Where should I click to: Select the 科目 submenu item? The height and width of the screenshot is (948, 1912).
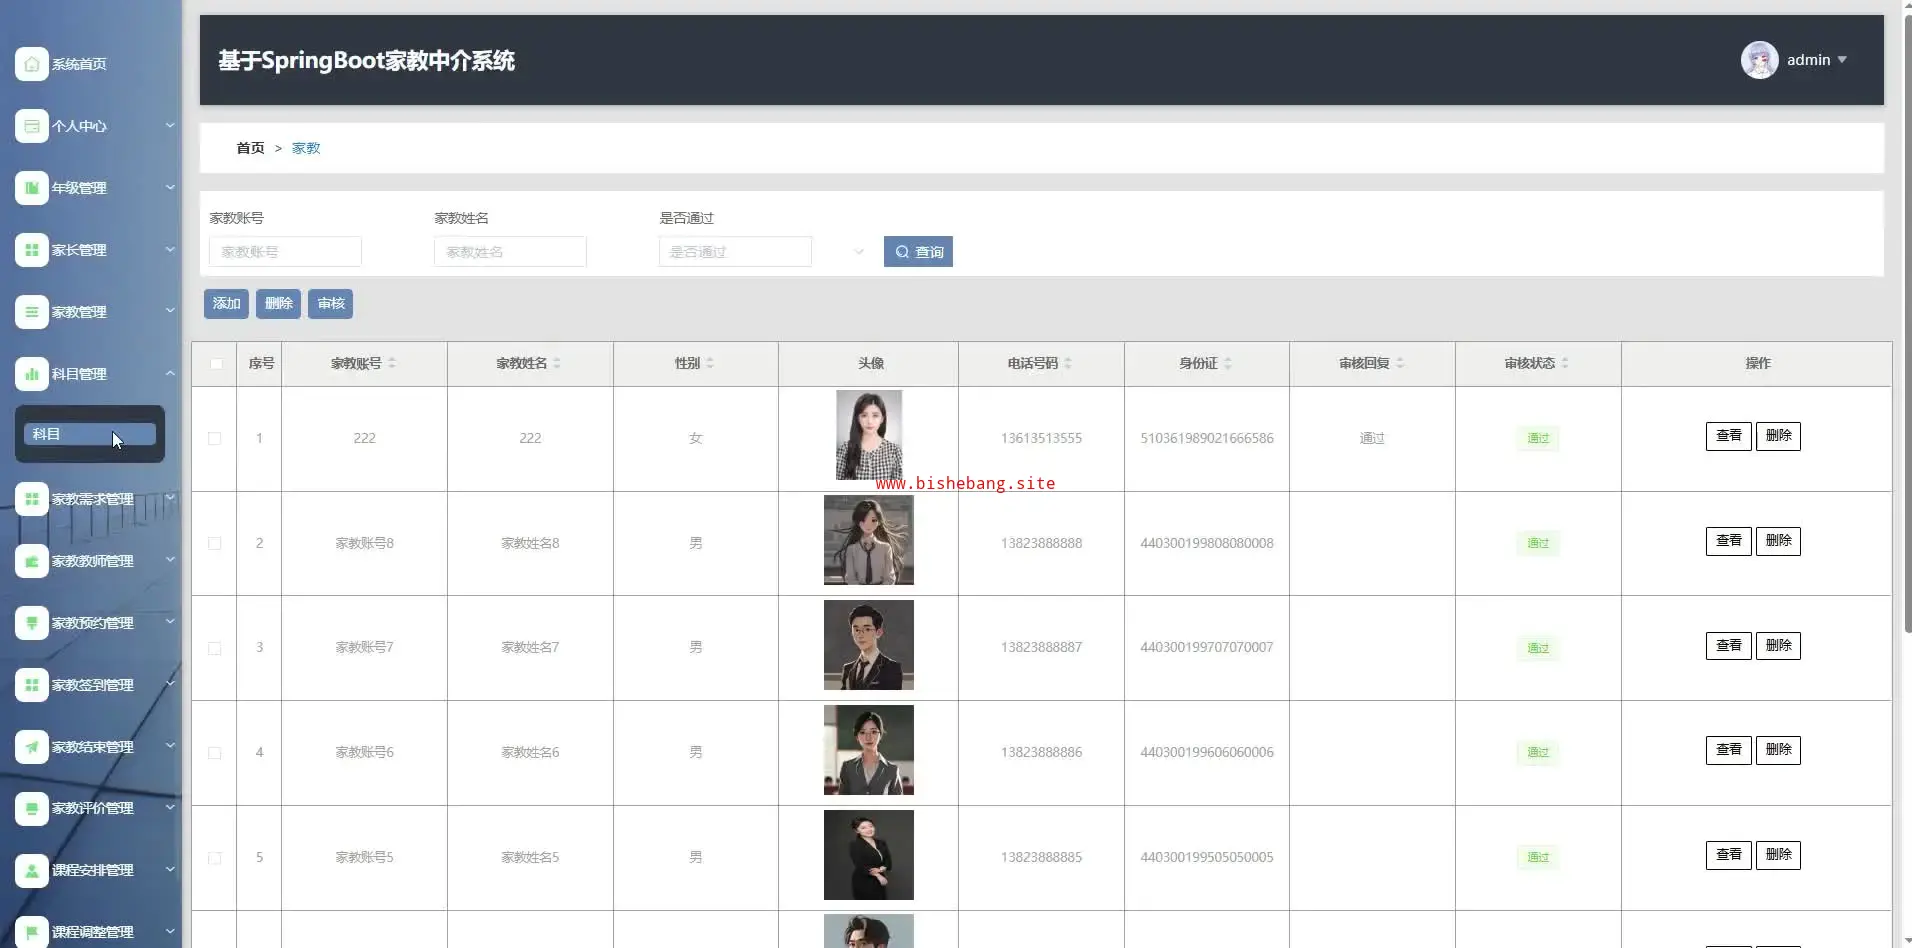click(x=90, y=434)
